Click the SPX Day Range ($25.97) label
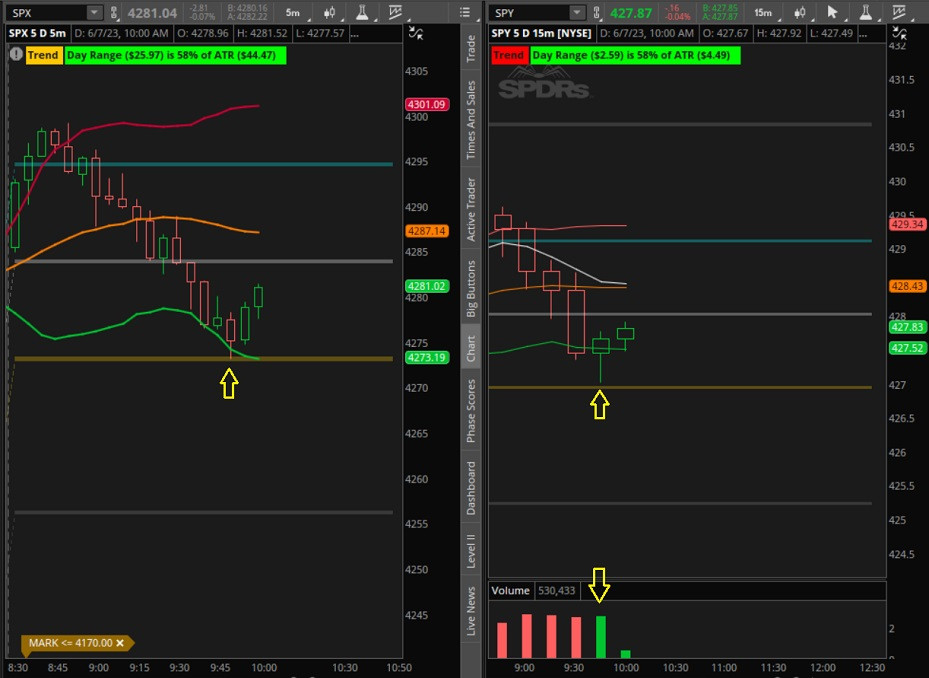 pyautogui.click(x=175, y=55)
